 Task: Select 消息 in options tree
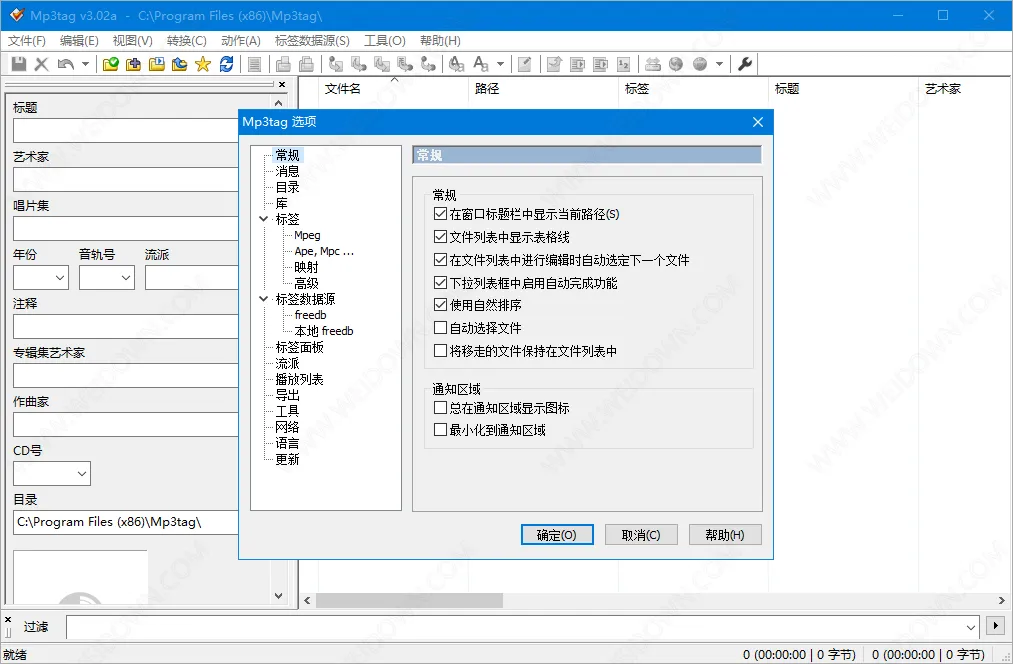pyautogui.click(x=287, y=171)
